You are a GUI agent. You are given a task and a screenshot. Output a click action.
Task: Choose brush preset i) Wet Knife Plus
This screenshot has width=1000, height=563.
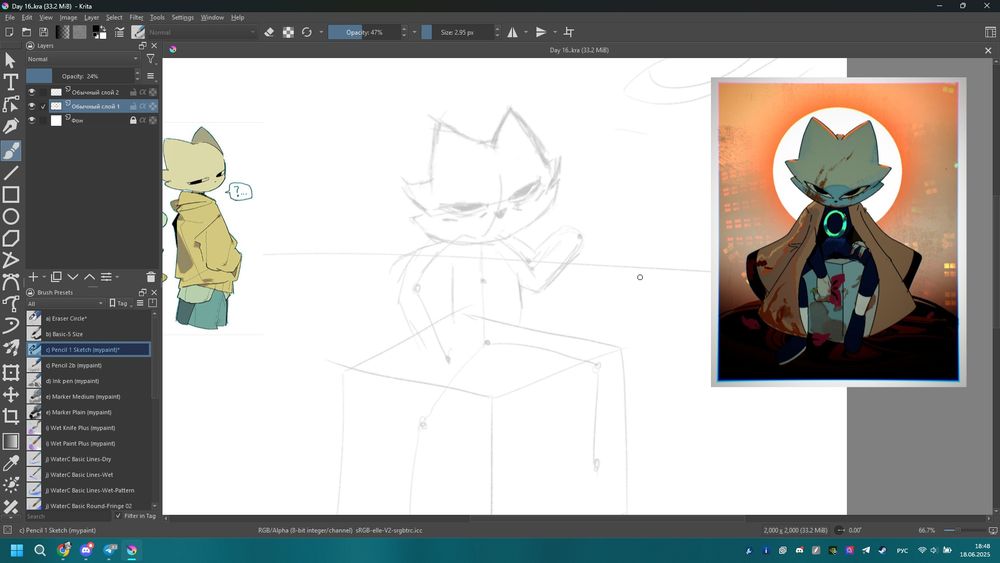pos(88,428)
